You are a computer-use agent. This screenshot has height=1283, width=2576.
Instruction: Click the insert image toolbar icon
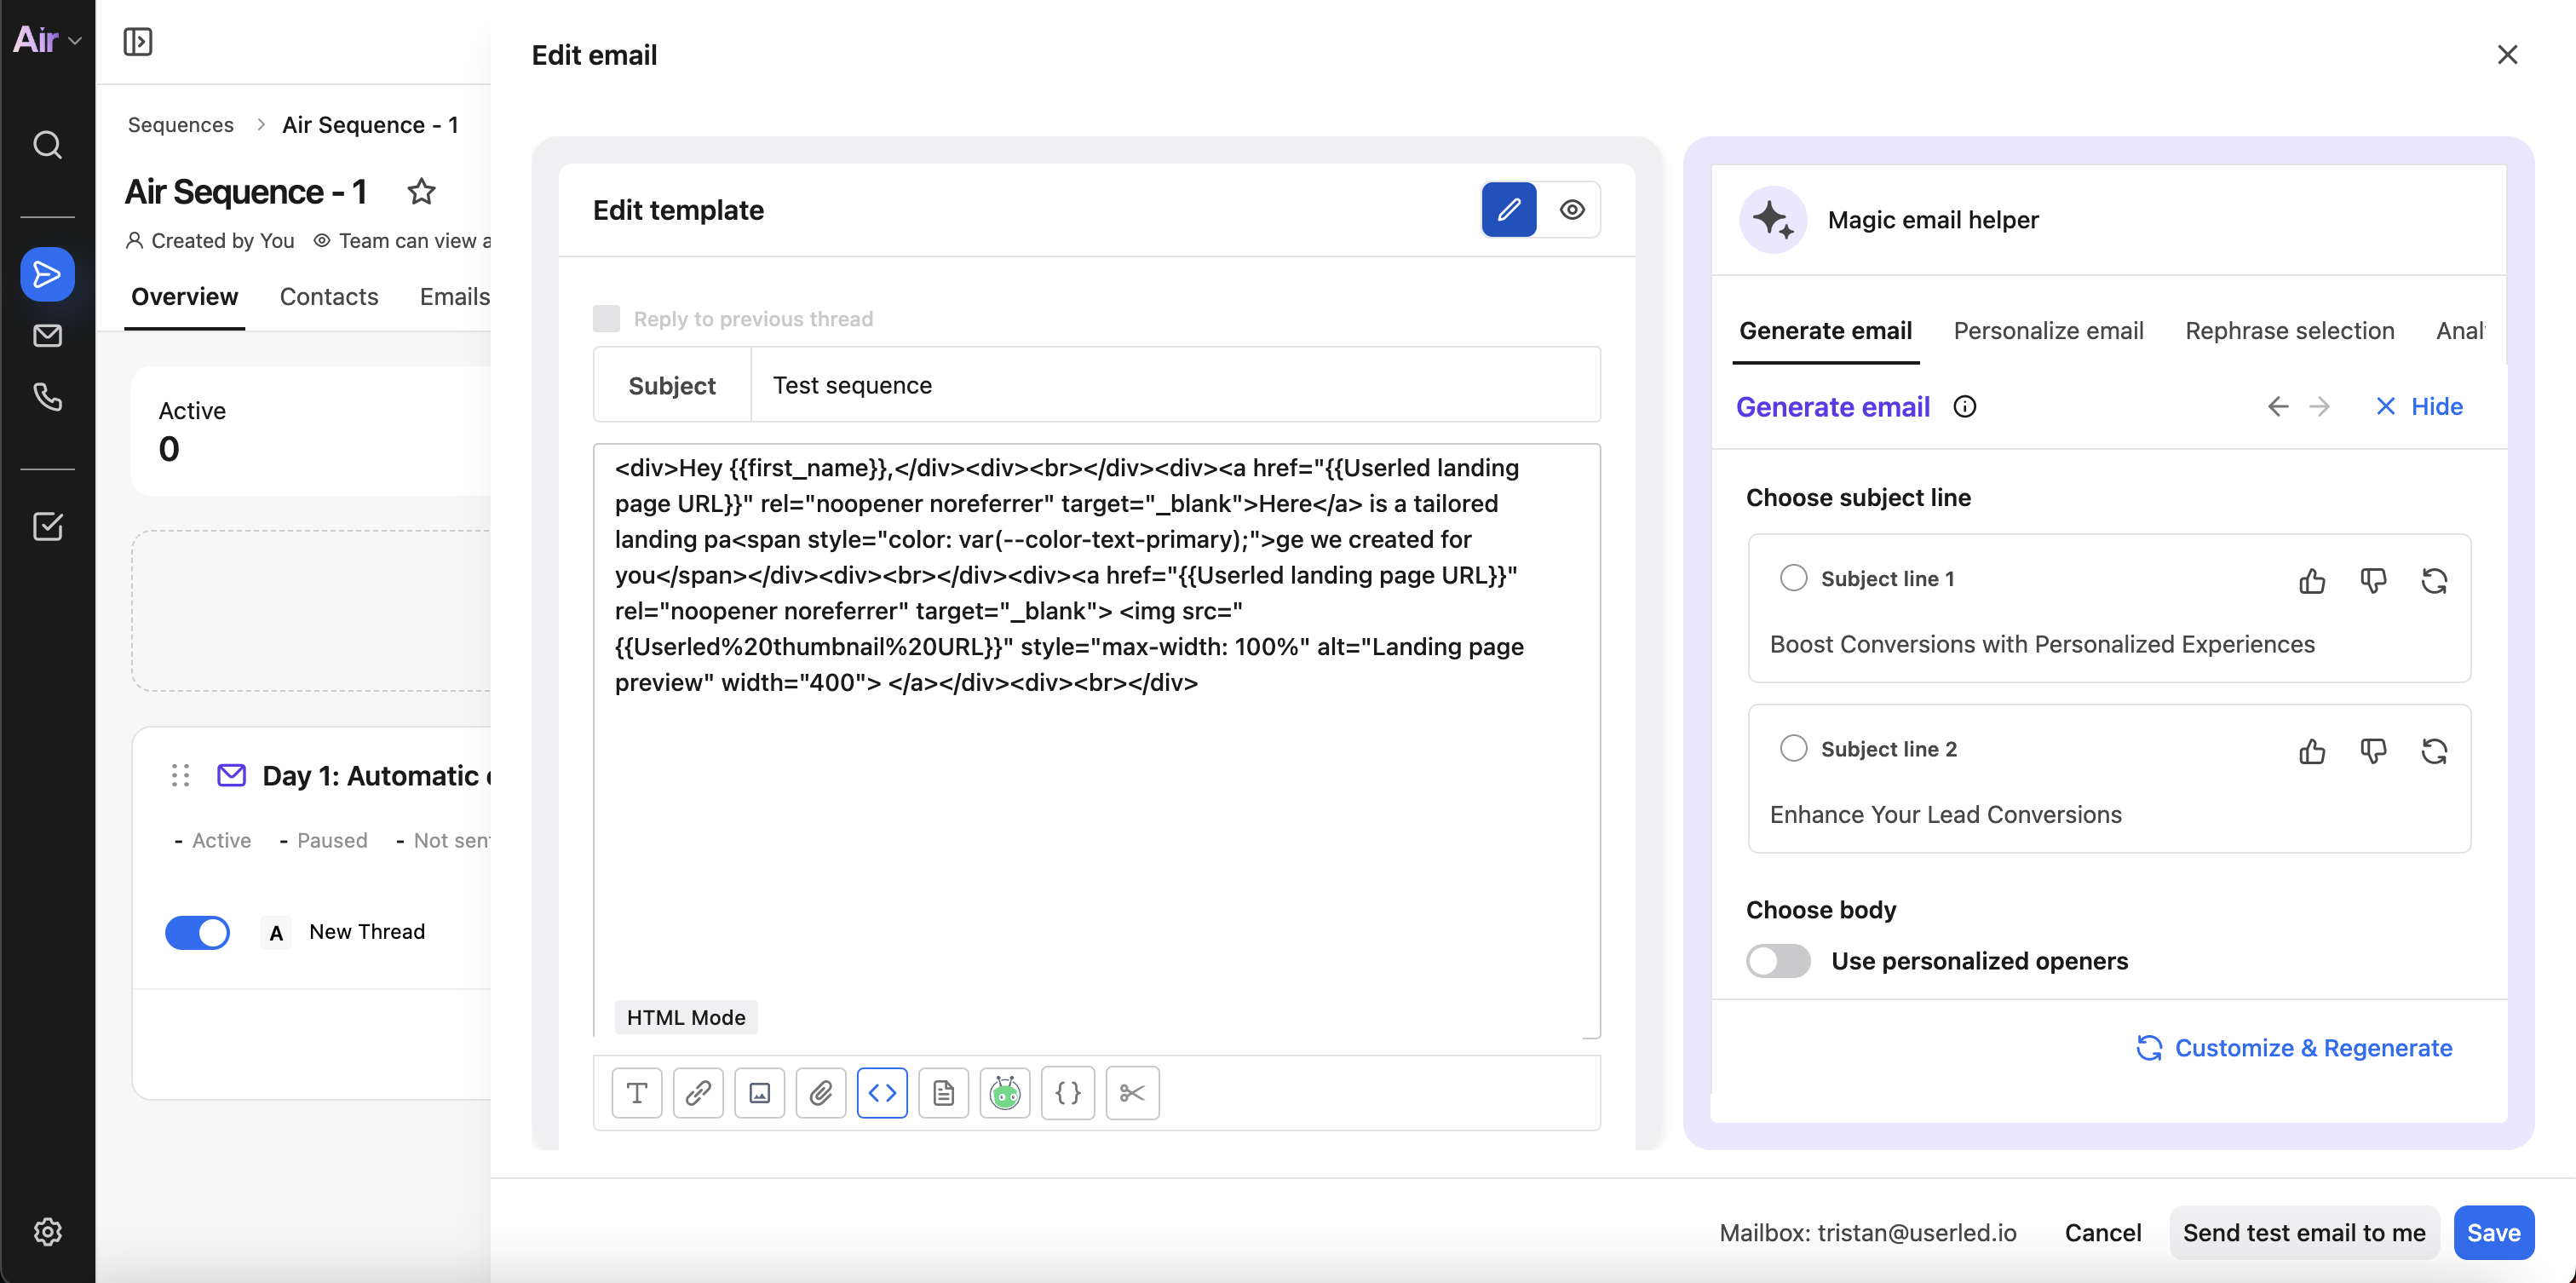pos(760,1093)
